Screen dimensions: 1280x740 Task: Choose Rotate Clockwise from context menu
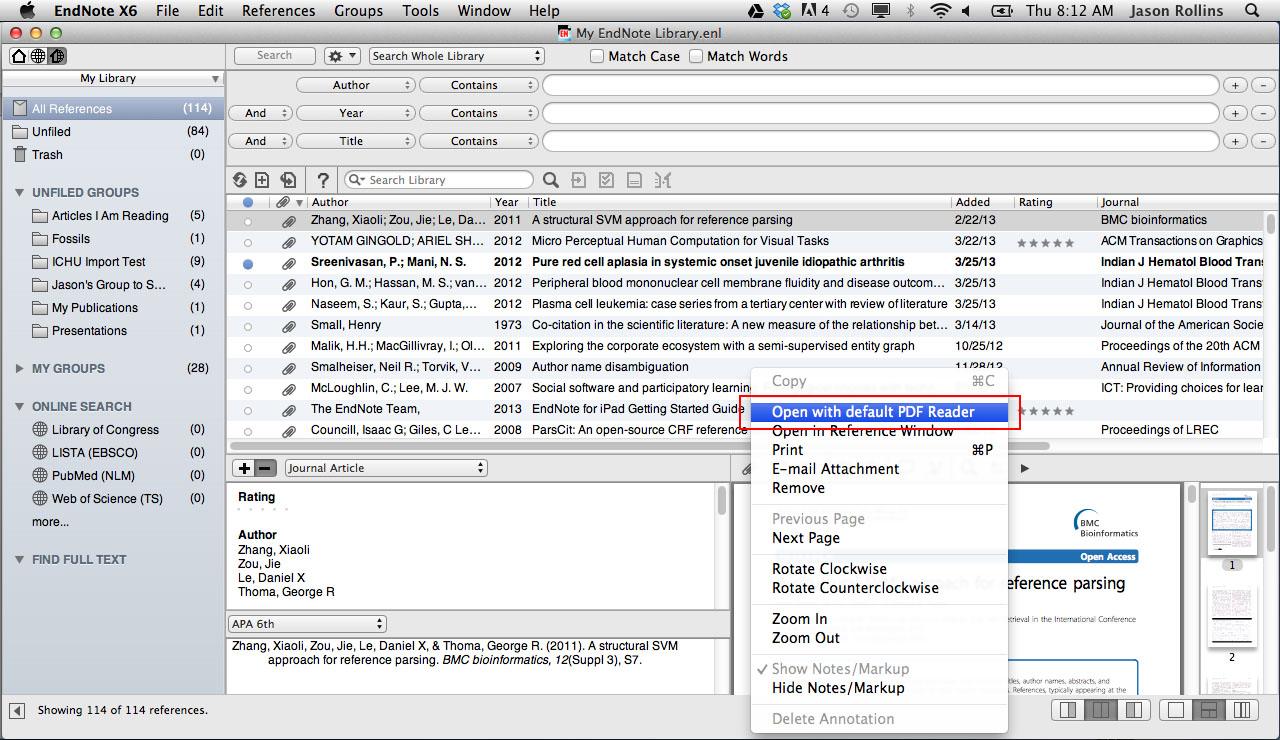(880, 569)
